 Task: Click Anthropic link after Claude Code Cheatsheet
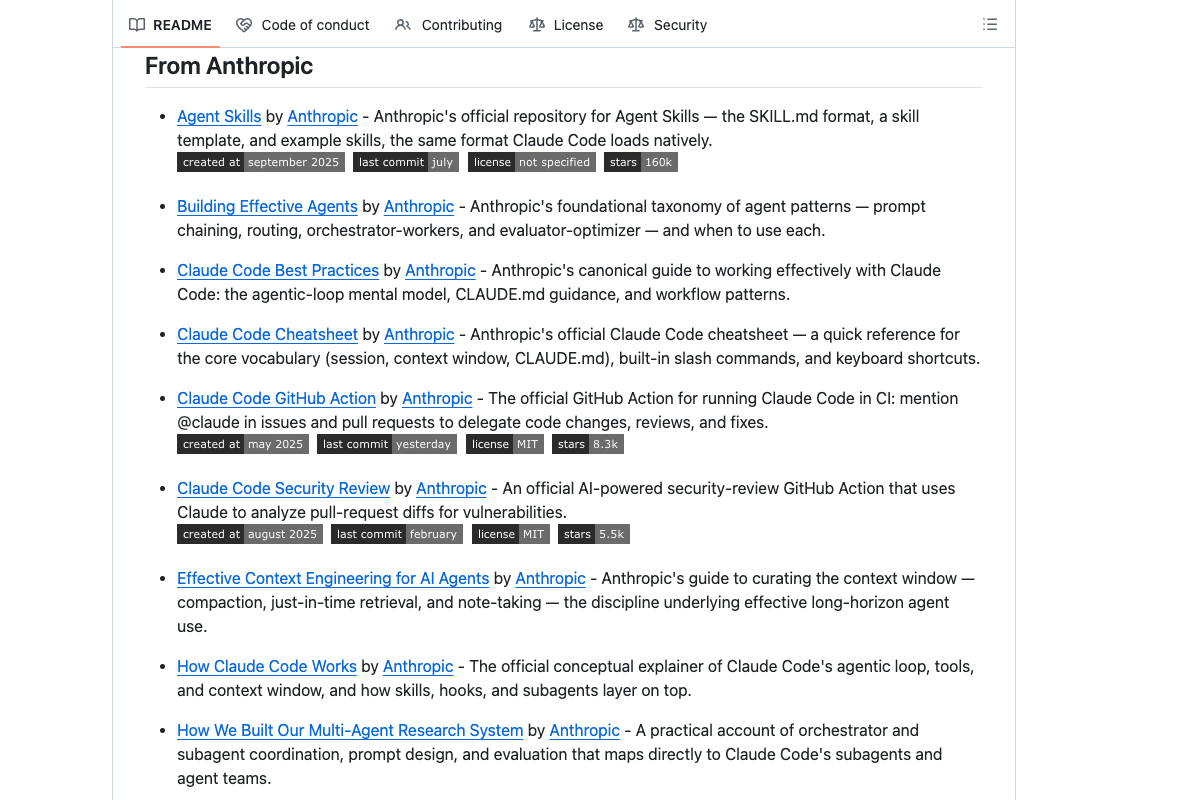[x=419, y=334]
